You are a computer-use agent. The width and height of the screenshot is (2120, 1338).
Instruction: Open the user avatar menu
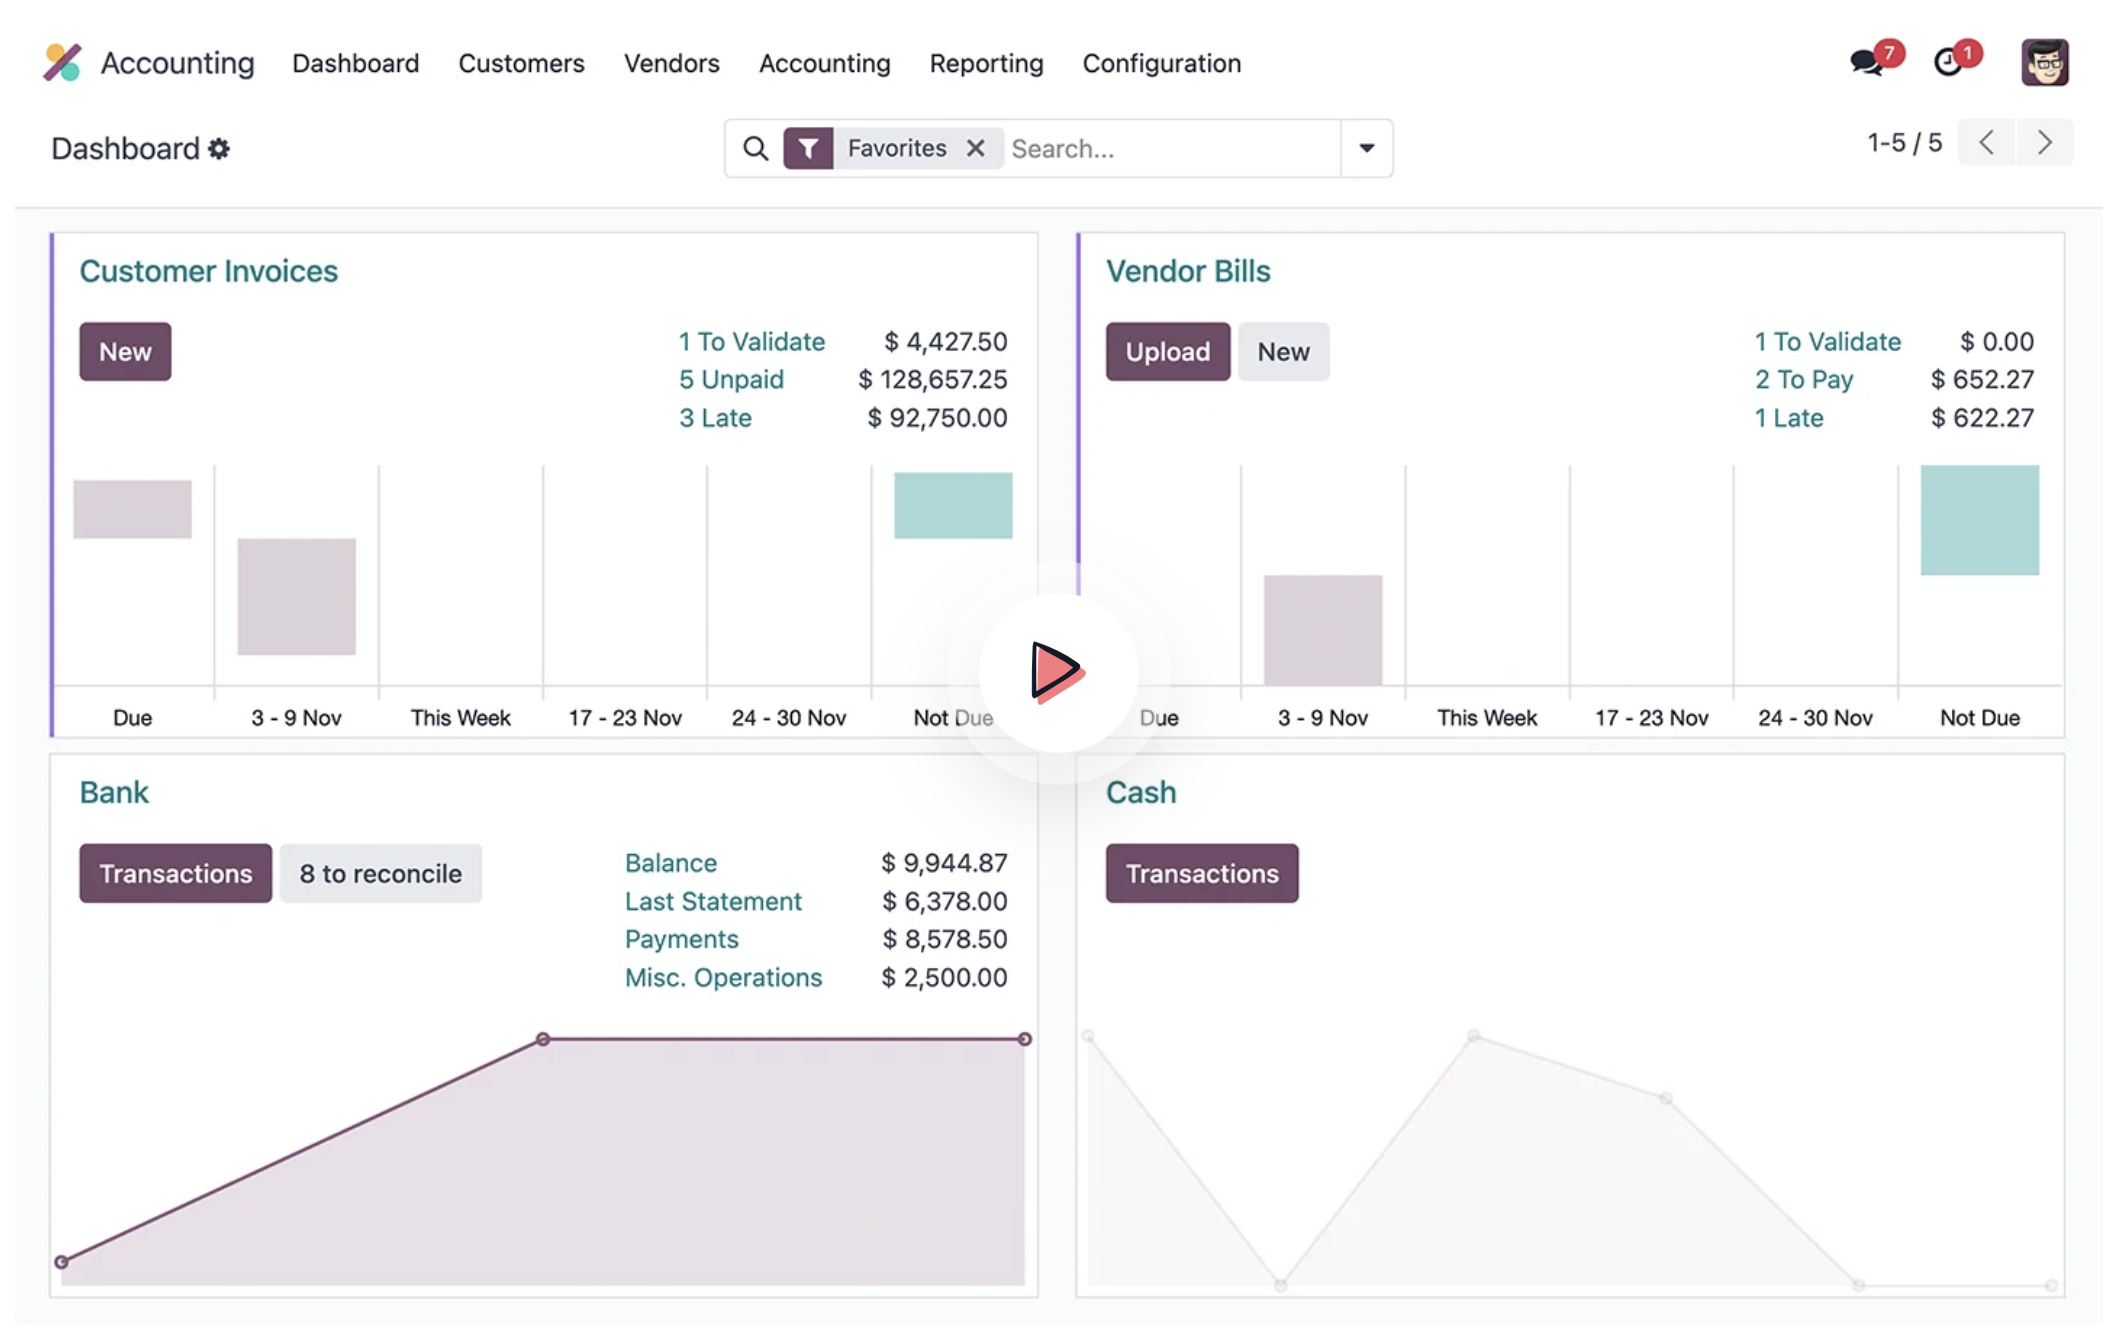pos(2044,62)
